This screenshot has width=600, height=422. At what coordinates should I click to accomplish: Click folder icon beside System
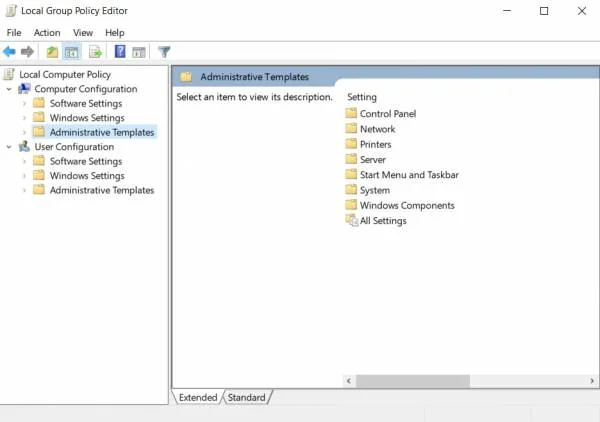click(351, 190)
